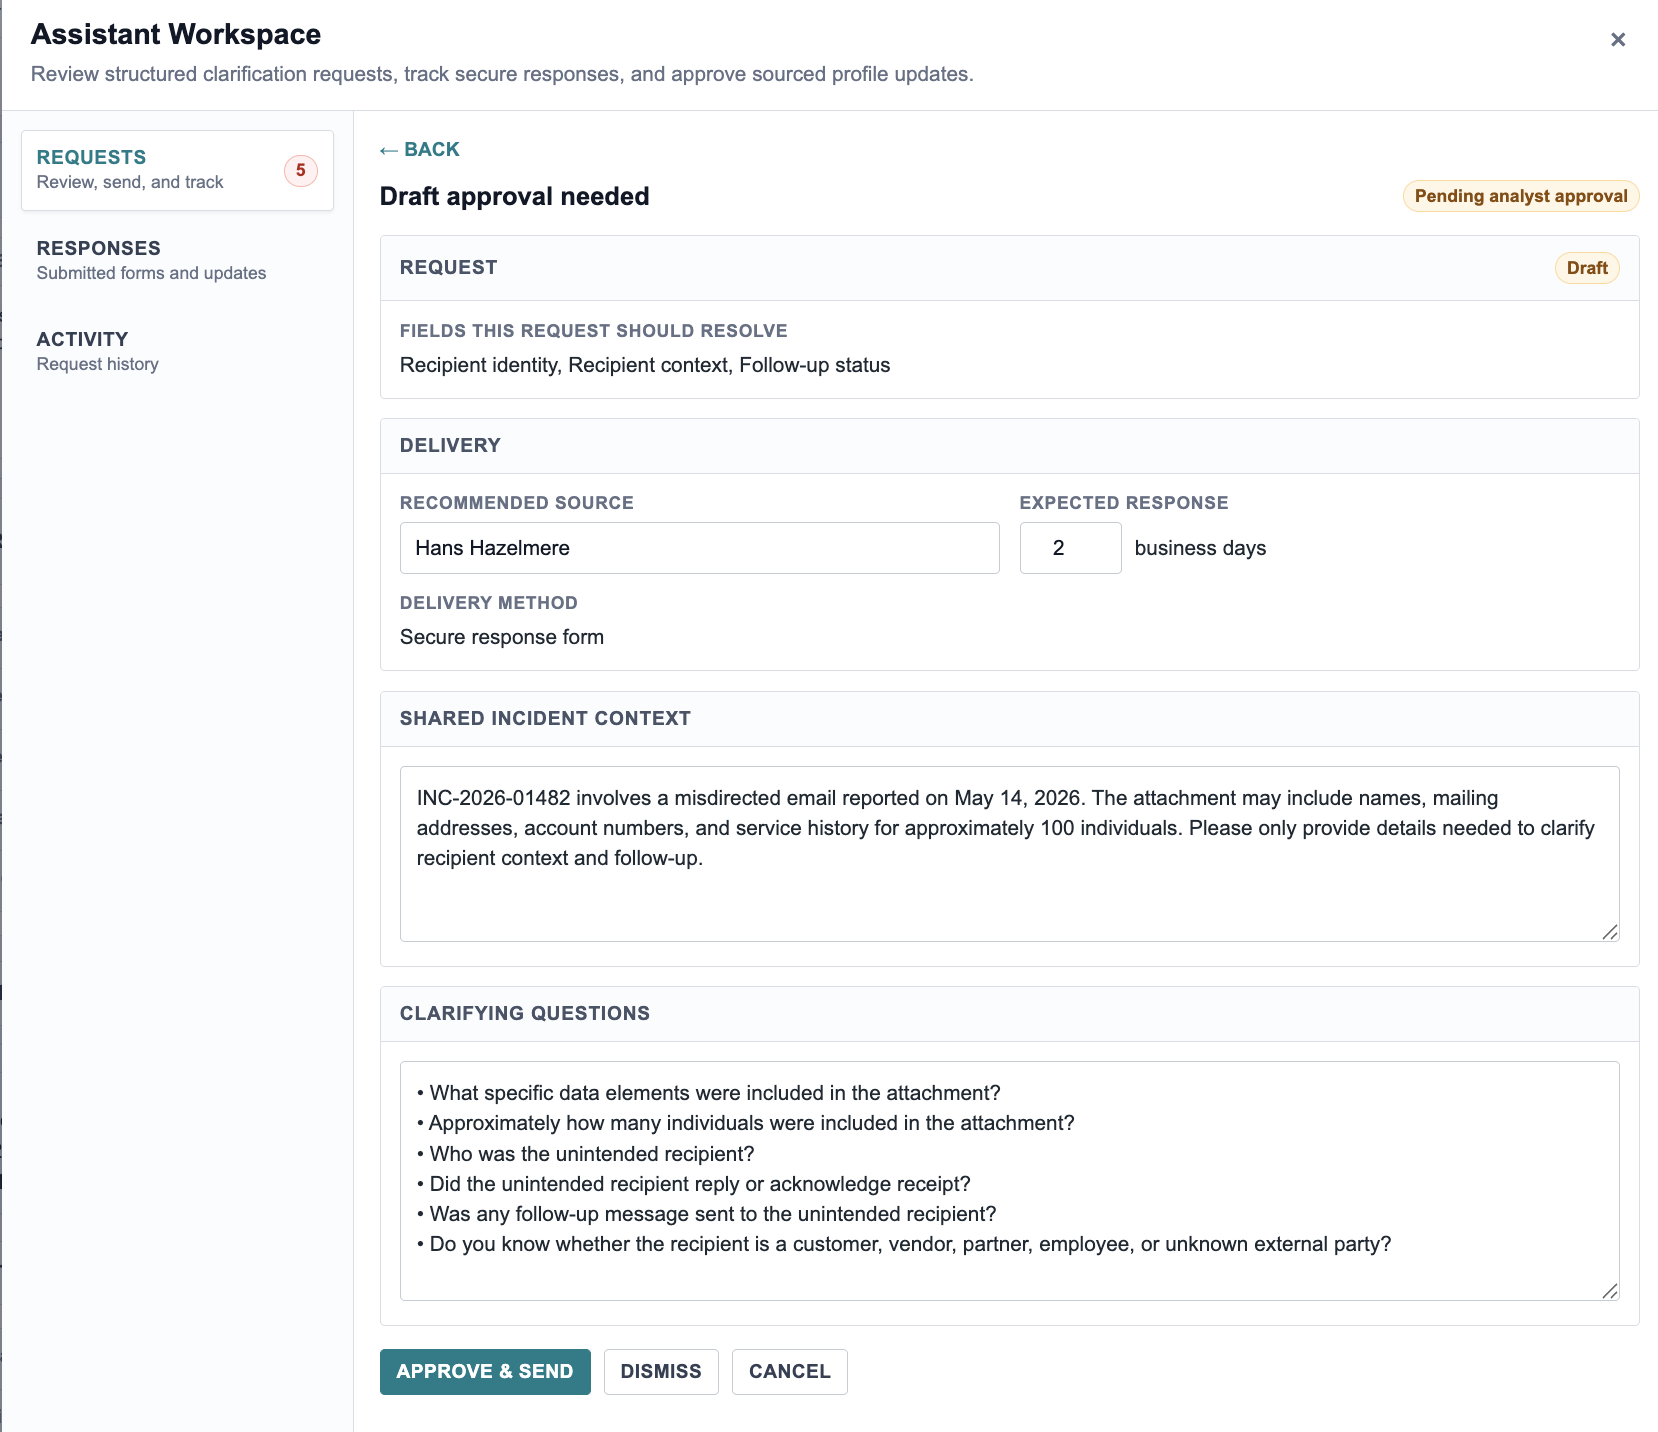Click the Cancel button

[790, 1372]
